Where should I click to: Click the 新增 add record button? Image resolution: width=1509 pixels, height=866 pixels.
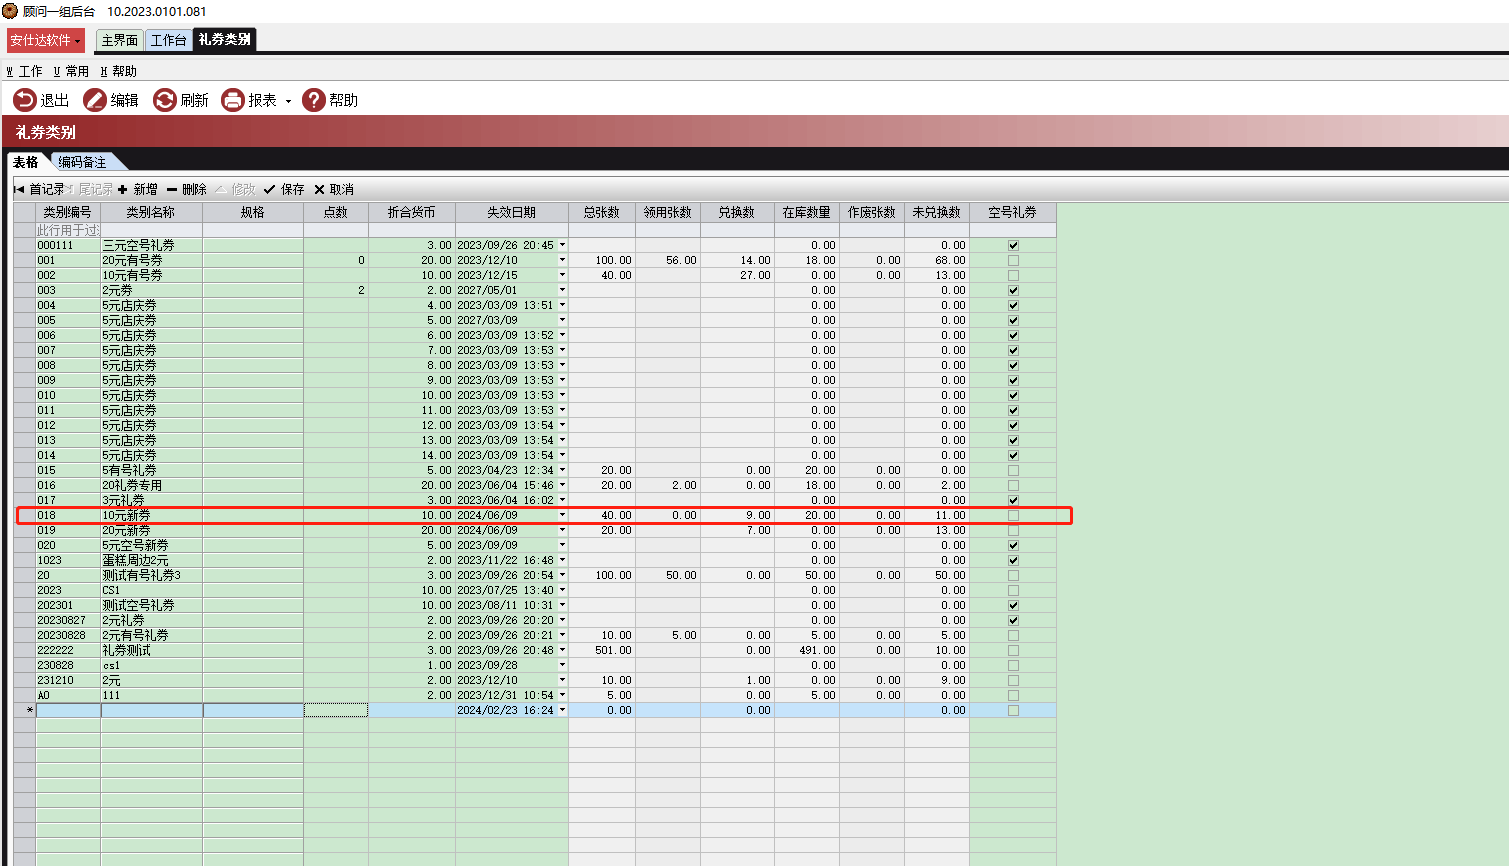click(138, 189)
